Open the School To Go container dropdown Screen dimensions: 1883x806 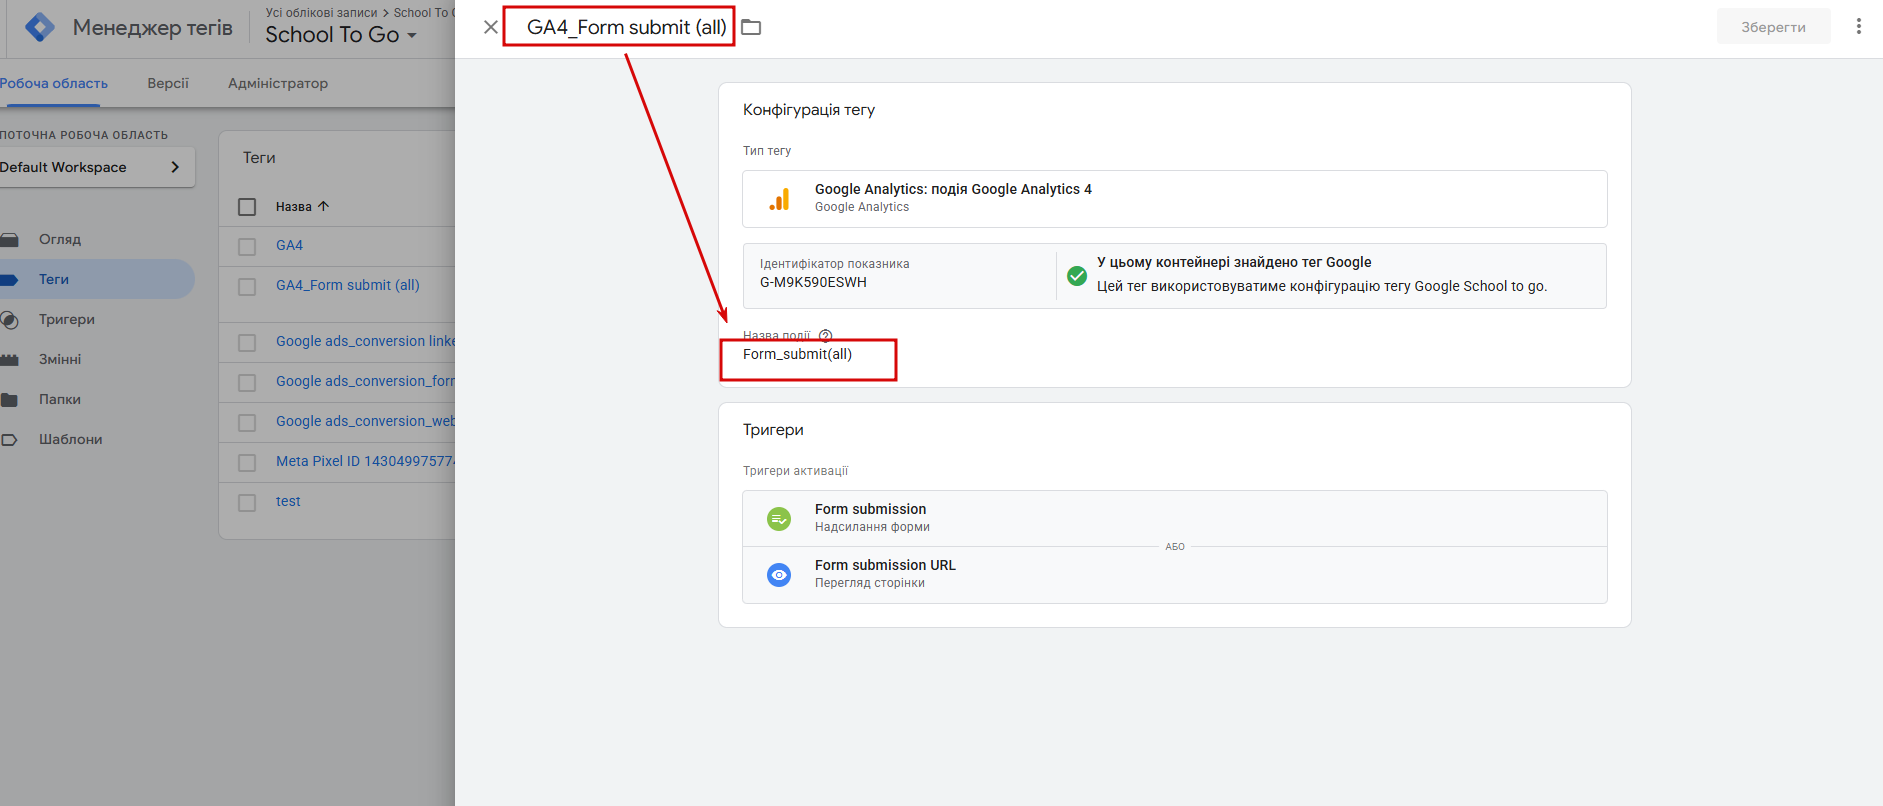click(x=340, y=34)
